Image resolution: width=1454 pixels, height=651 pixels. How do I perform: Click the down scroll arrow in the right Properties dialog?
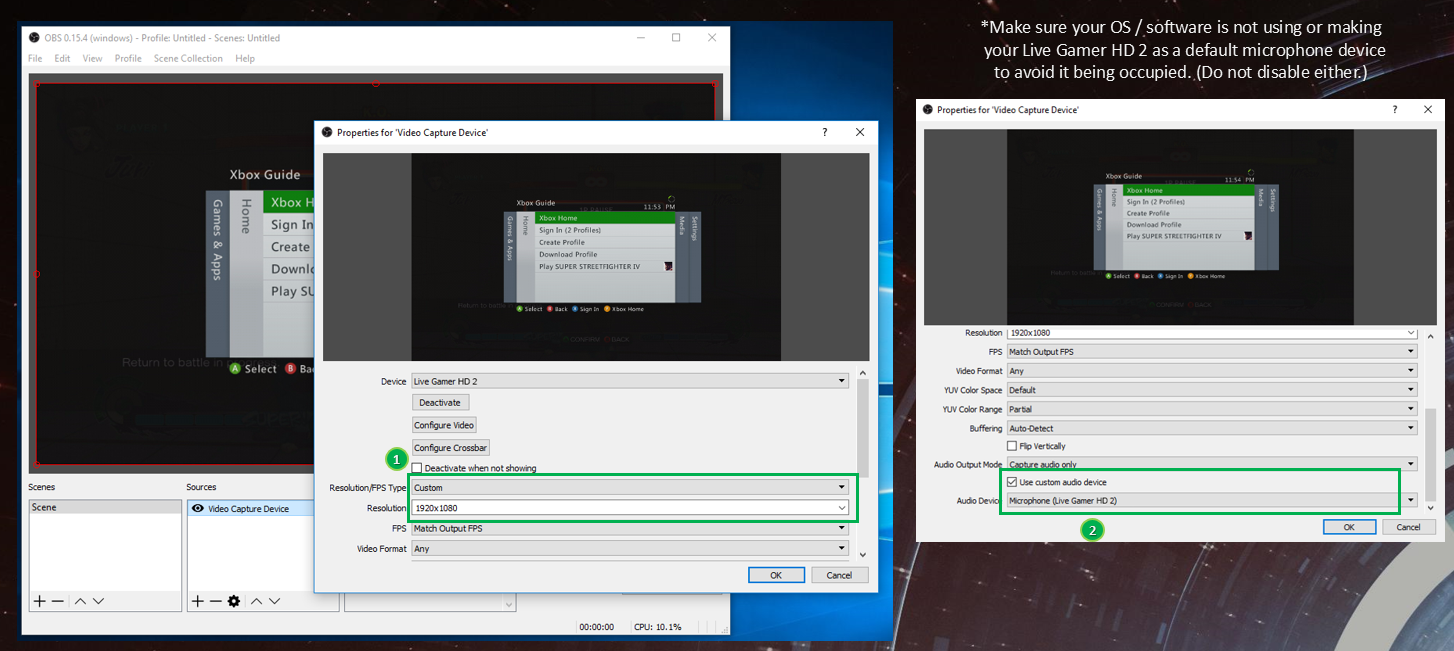tap(1431, 508)
